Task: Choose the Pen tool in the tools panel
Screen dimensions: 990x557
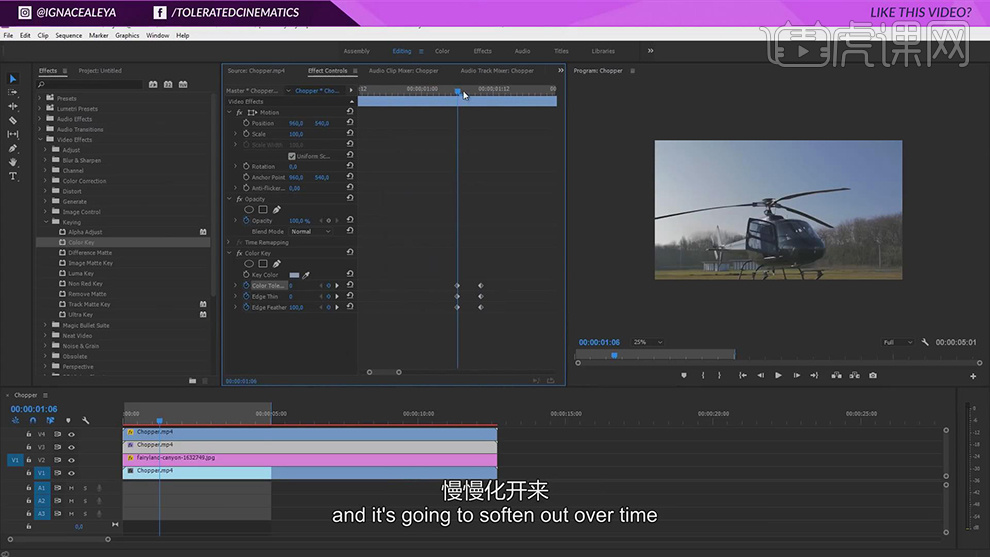Action: pos(13,148)
